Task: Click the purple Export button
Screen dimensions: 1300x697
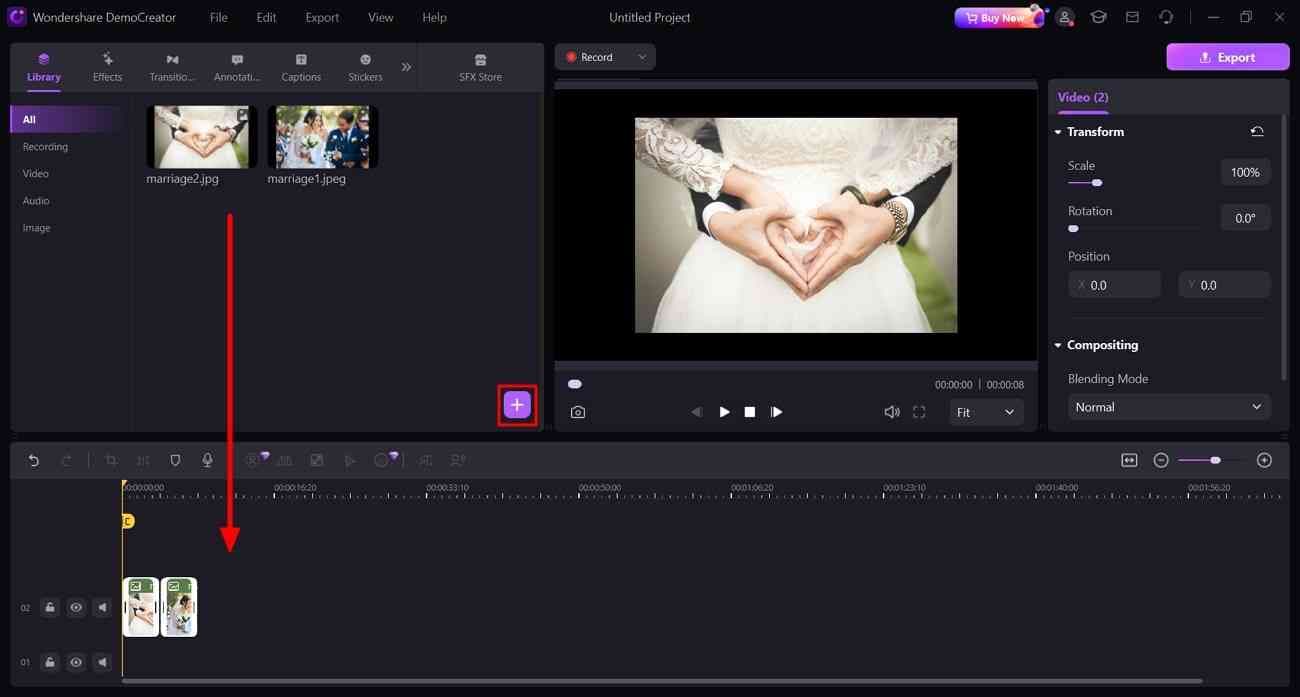Action: (1227, 57)
